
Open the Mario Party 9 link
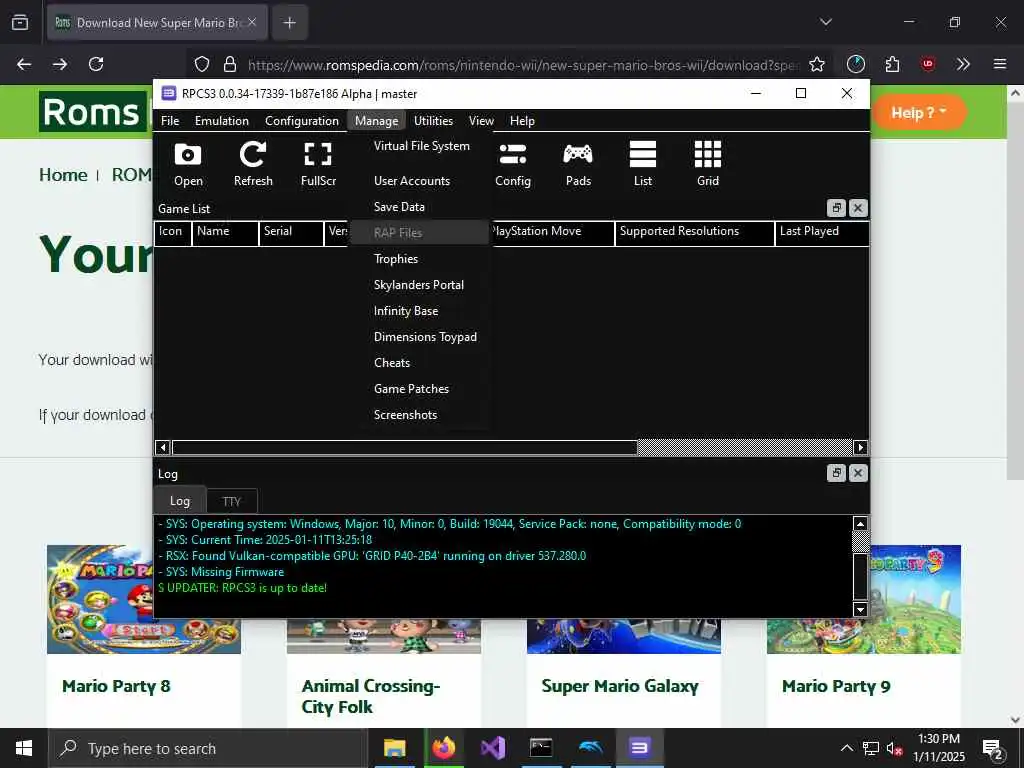pos(836,686)
